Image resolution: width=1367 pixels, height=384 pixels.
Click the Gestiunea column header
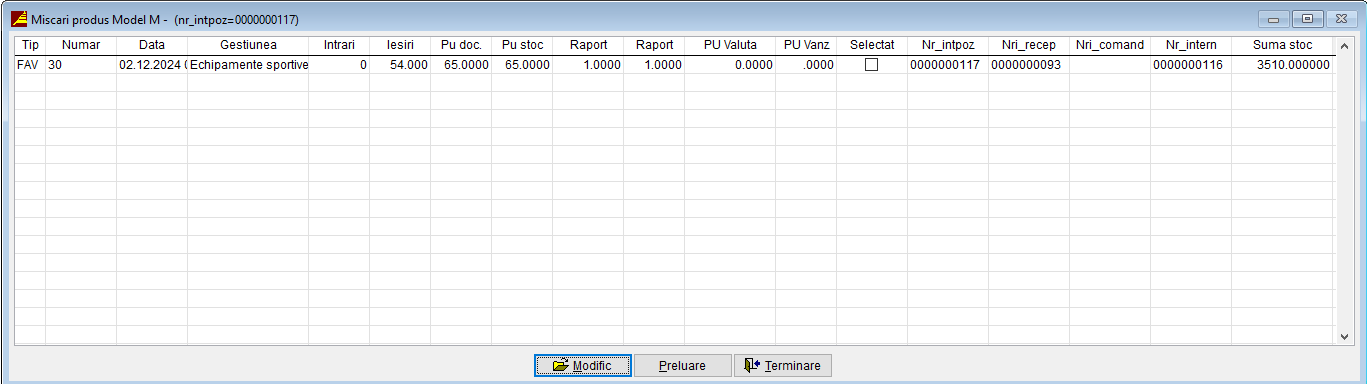pos(248,45)
